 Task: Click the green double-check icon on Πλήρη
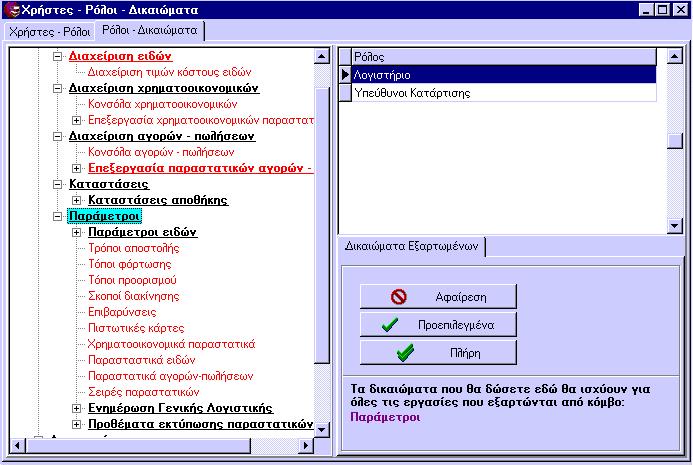(405, 353)
